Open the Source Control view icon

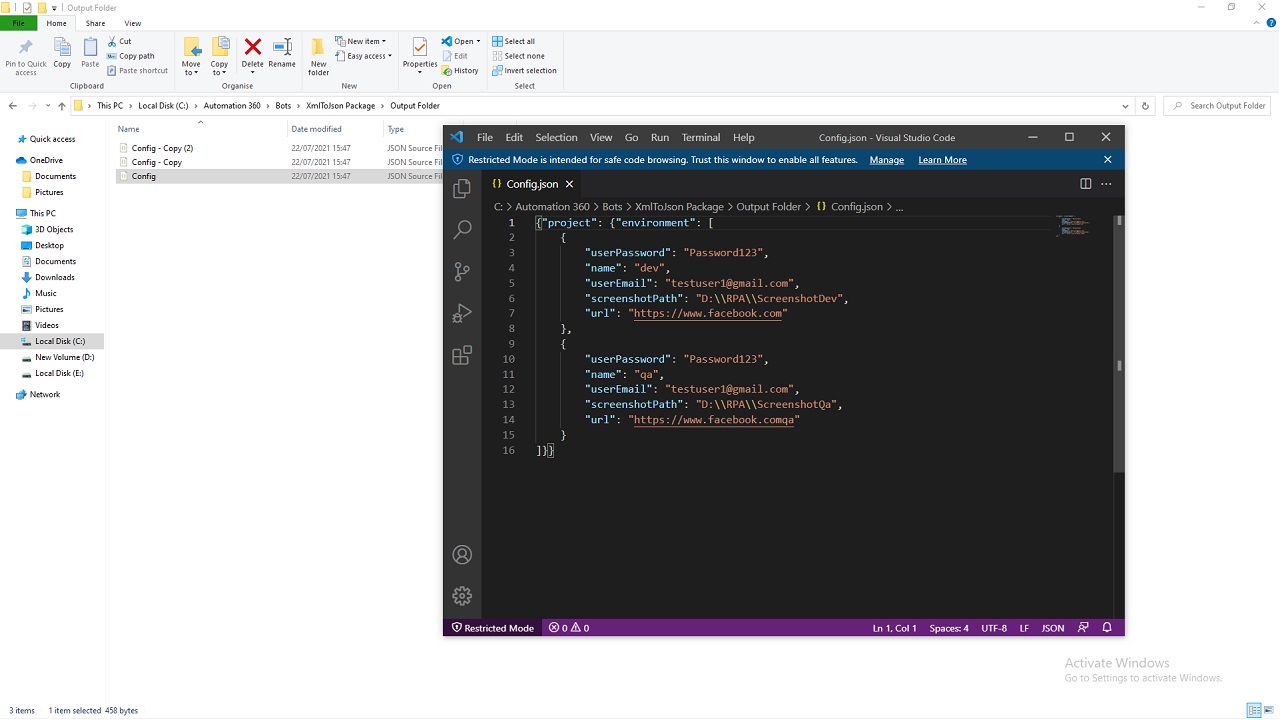click(x=462, y=271)
